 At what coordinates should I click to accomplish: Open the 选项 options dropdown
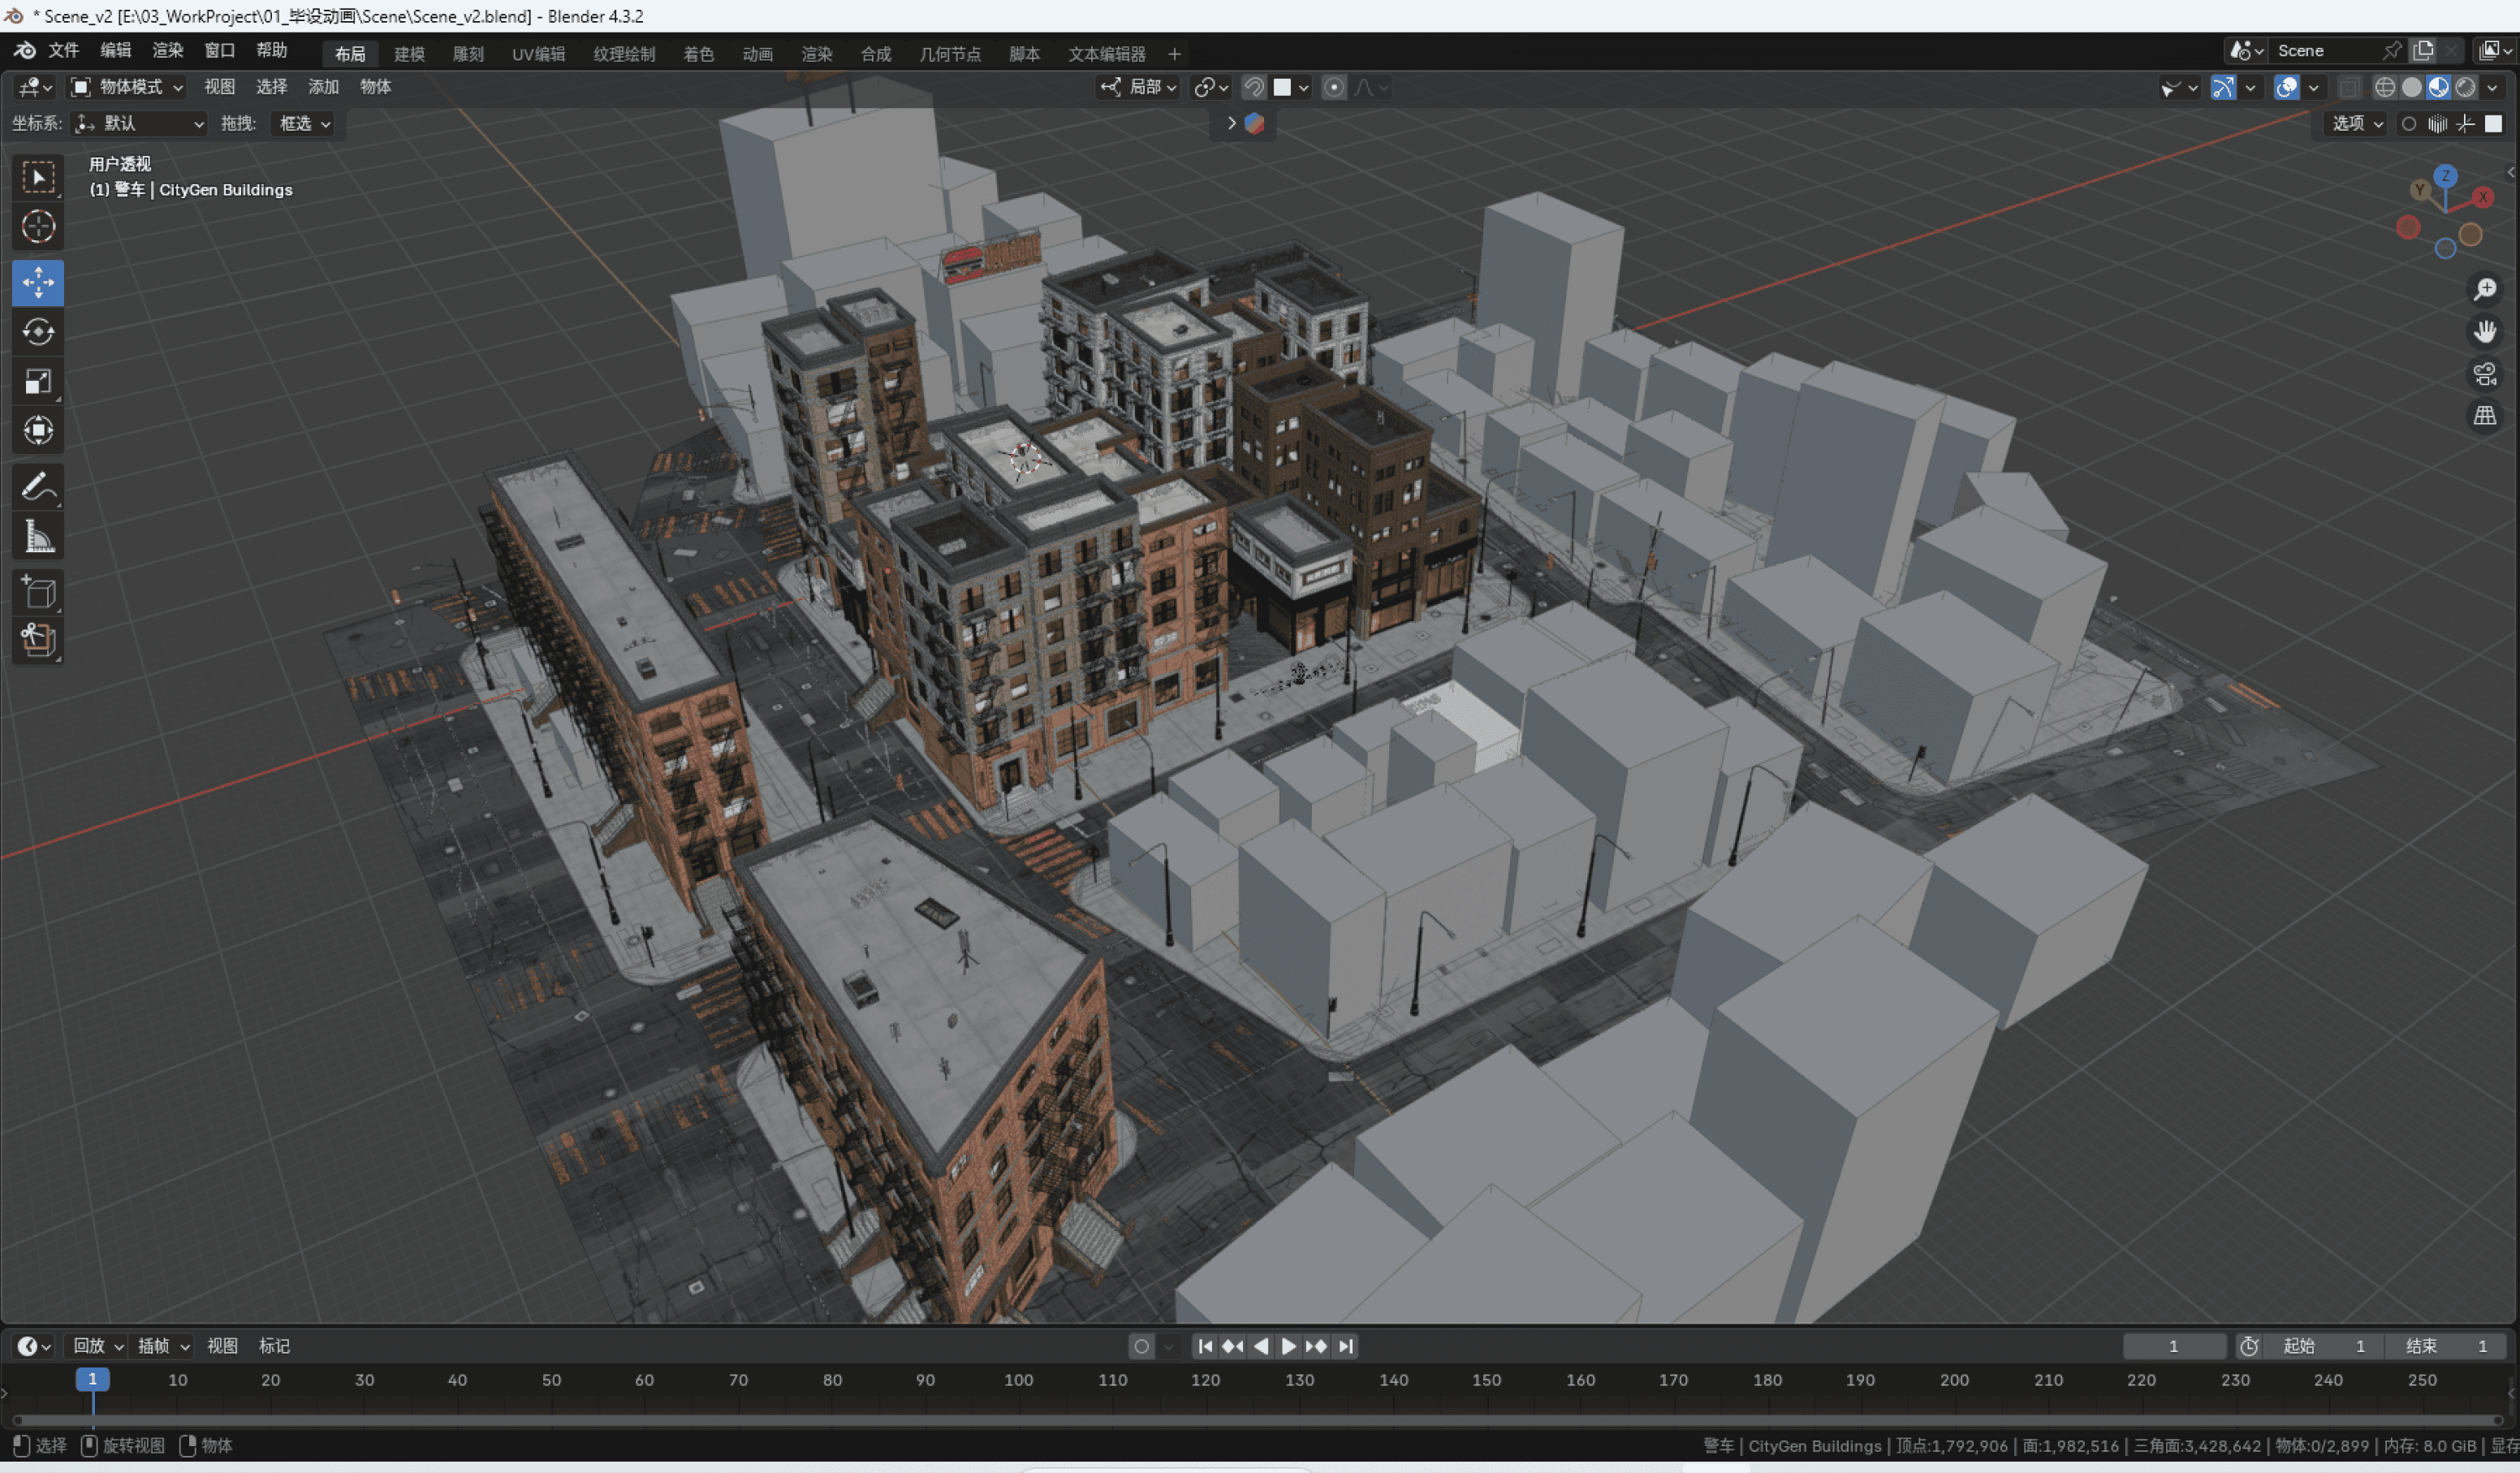click(2356, 124)
